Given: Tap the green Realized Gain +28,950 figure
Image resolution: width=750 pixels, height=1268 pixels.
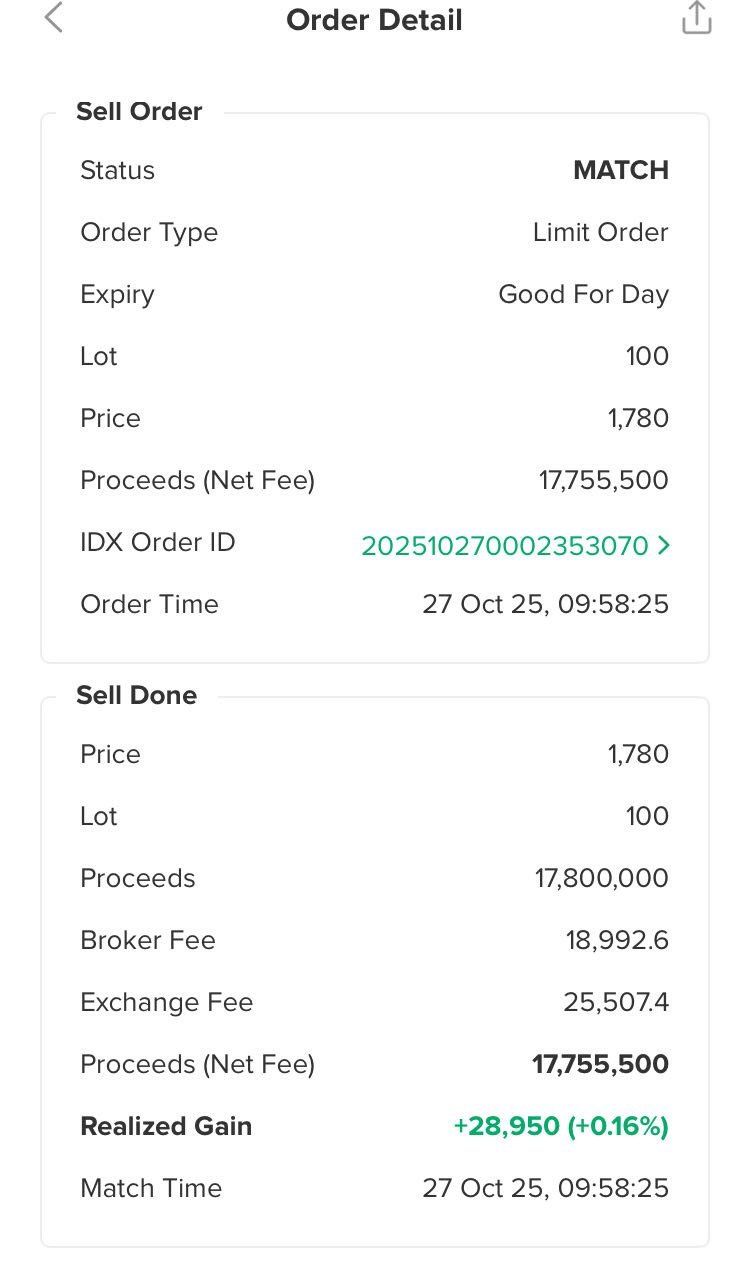Looking at the screenshot, I should point(560,1126).
